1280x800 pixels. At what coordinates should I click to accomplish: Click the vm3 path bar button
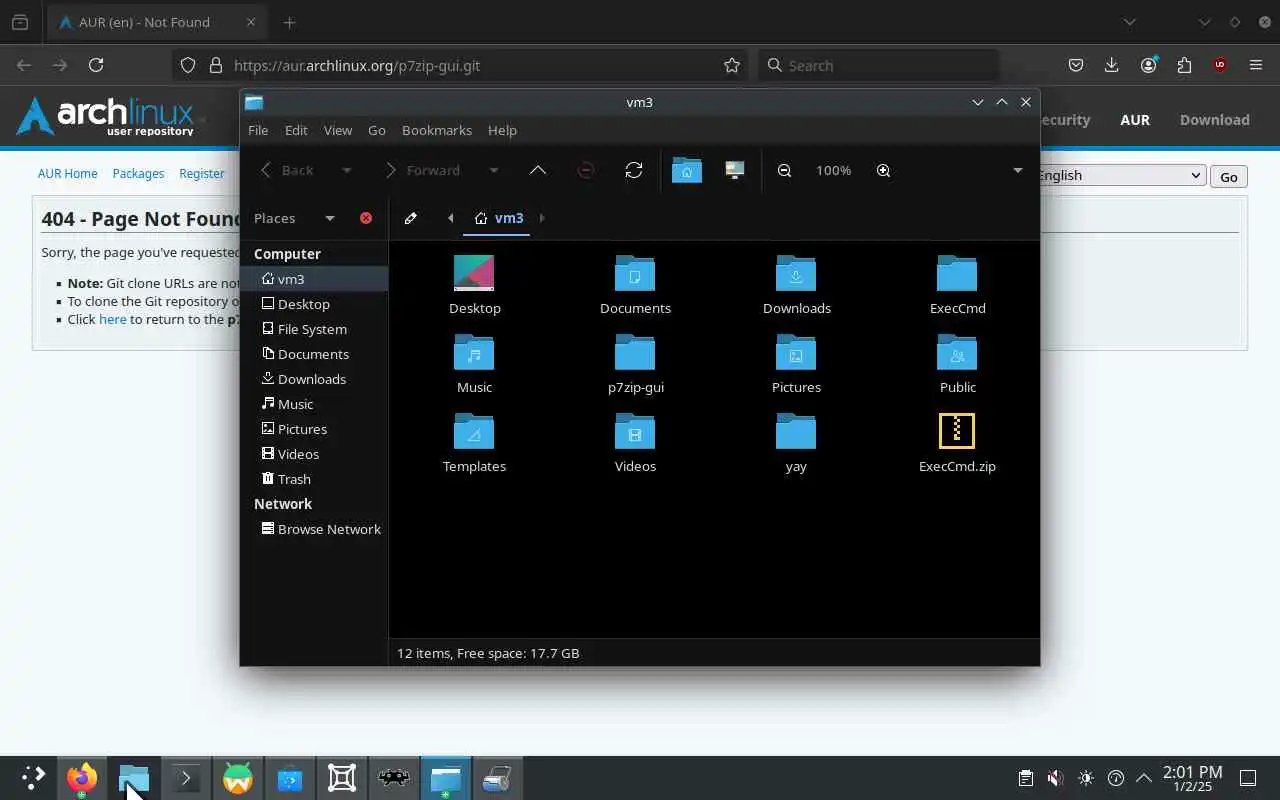point(499,218)
